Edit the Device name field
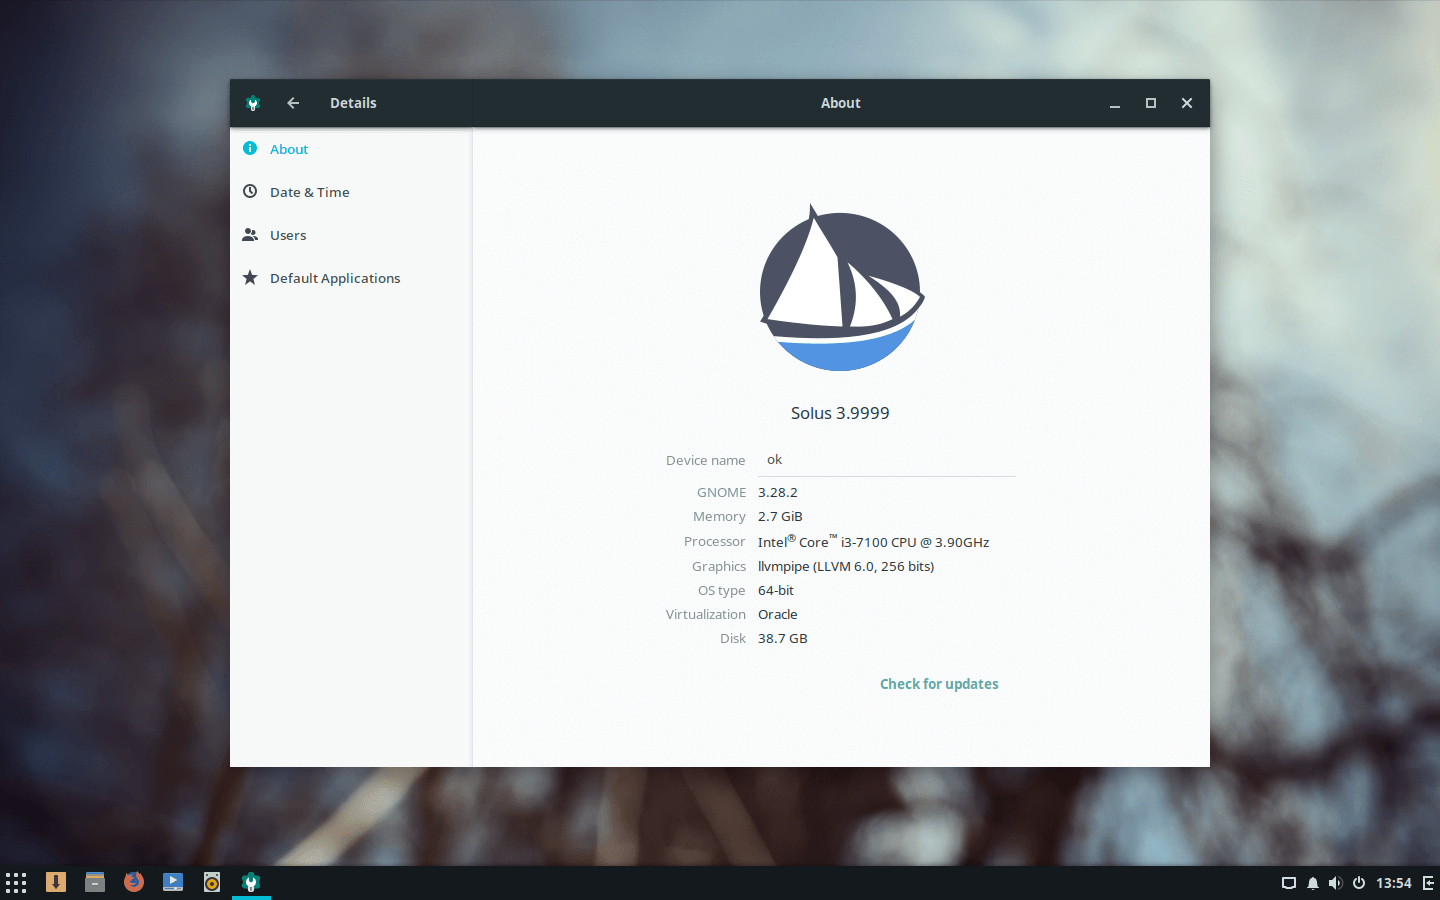 pyautogui.click(x=887, y=460)
